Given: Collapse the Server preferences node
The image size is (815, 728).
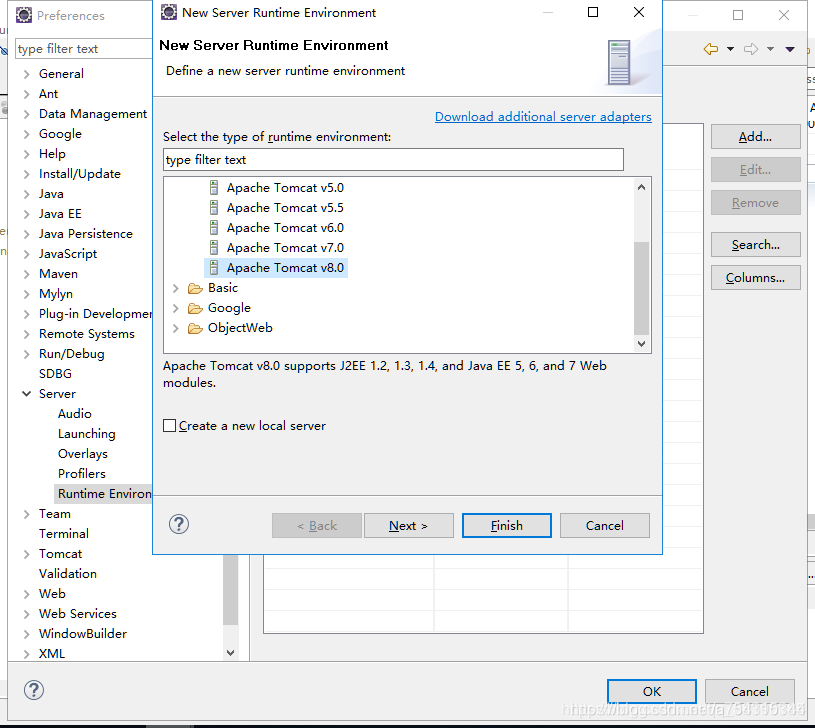Looking at the screenshot, I should tap(27, 394).
